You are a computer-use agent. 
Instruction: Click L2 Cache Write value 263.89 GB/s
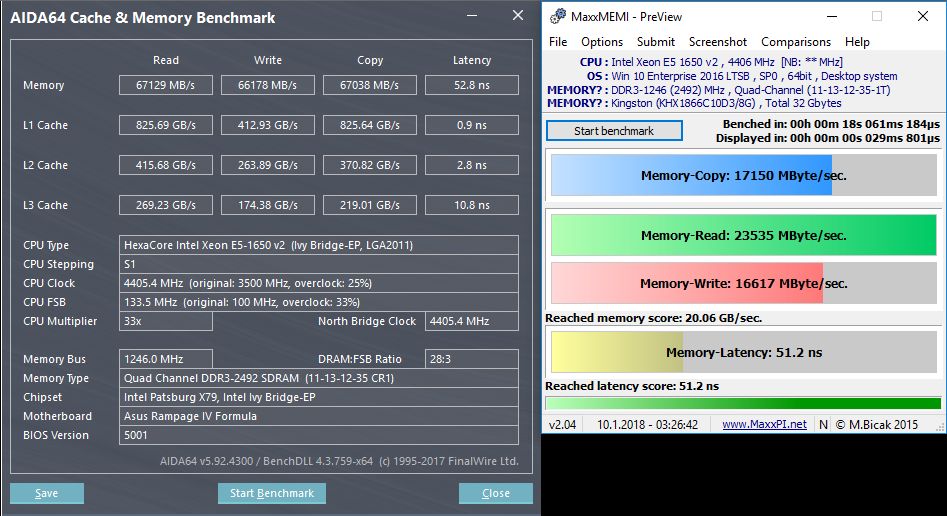tap(268, 165)
